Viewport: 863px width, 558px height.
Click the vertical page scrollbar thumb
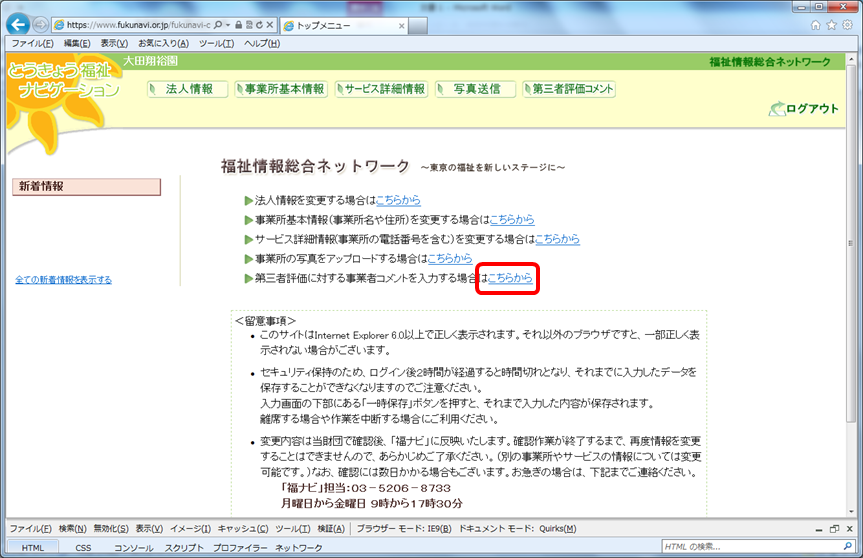(851, 243)
